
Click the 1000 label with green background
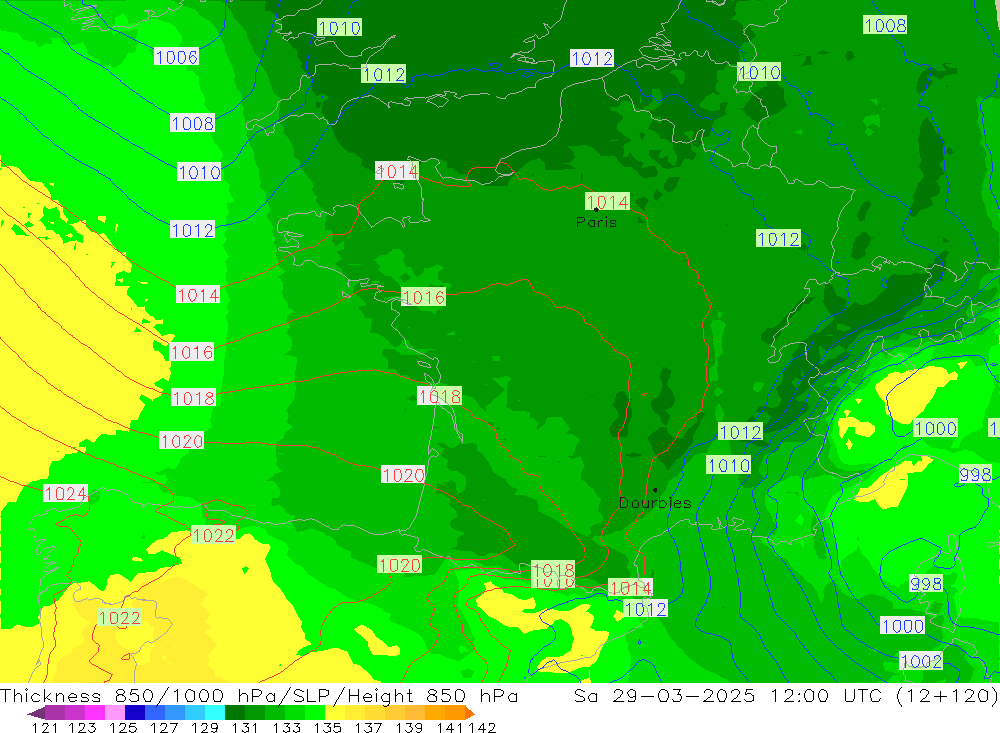pyautogui.click(x=936, y=428)
